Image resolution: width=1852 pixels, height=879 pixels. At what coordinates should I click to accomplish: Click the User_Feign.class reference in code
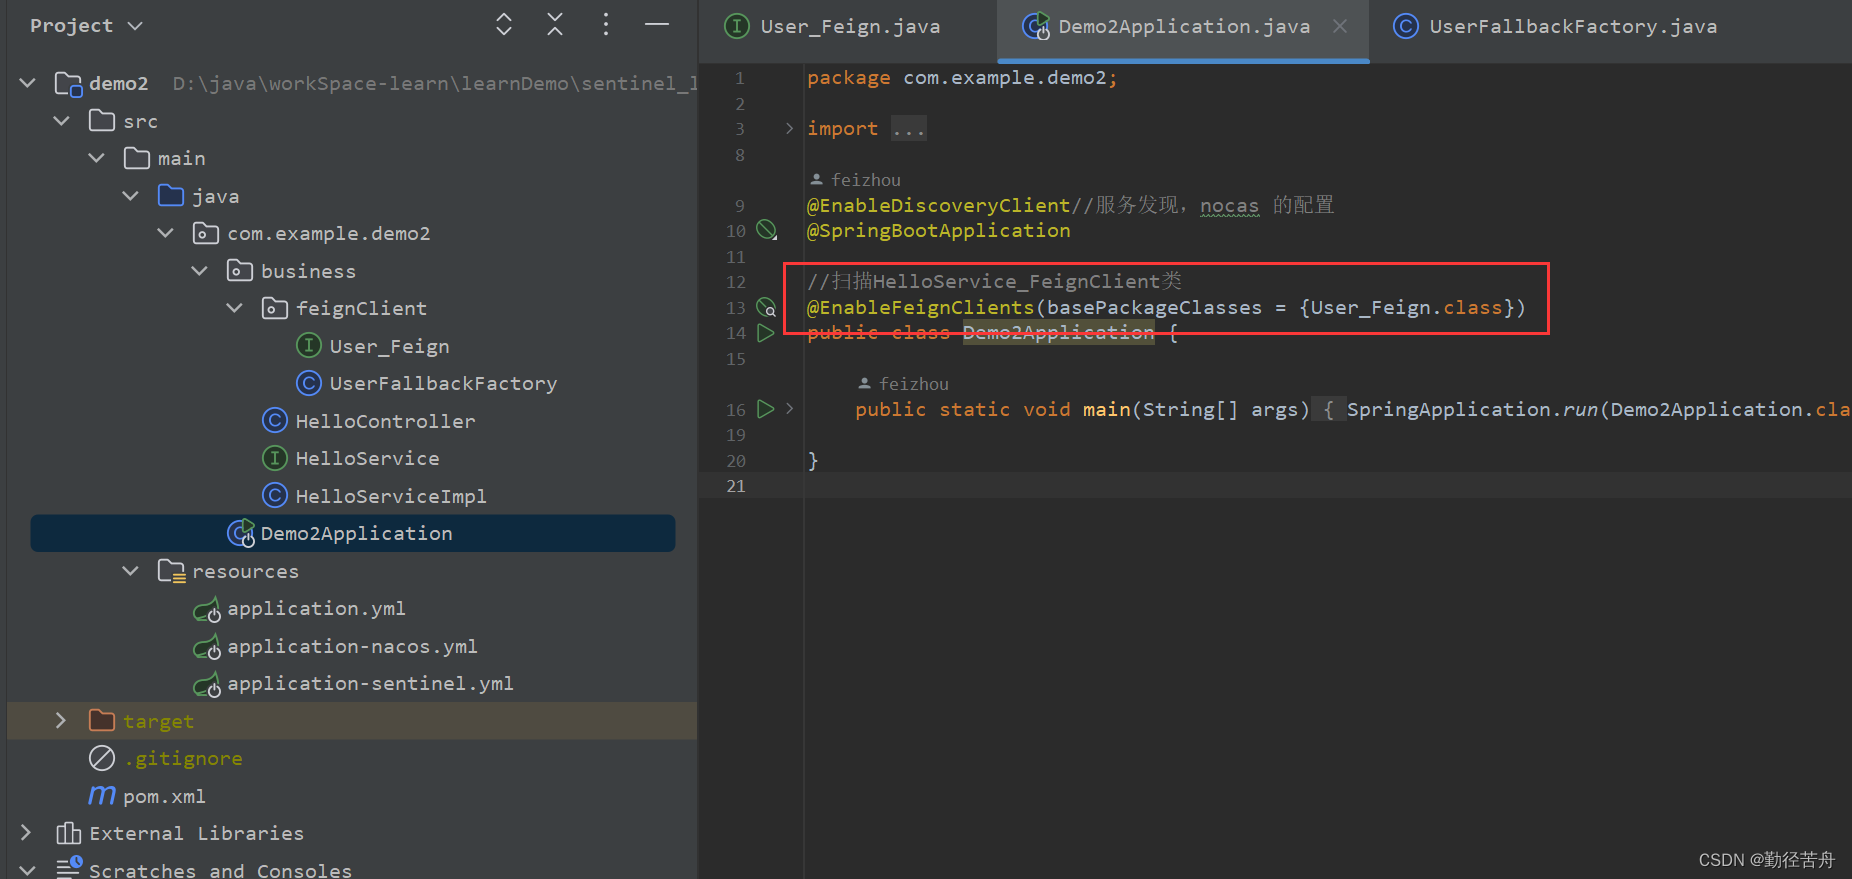1406,307
